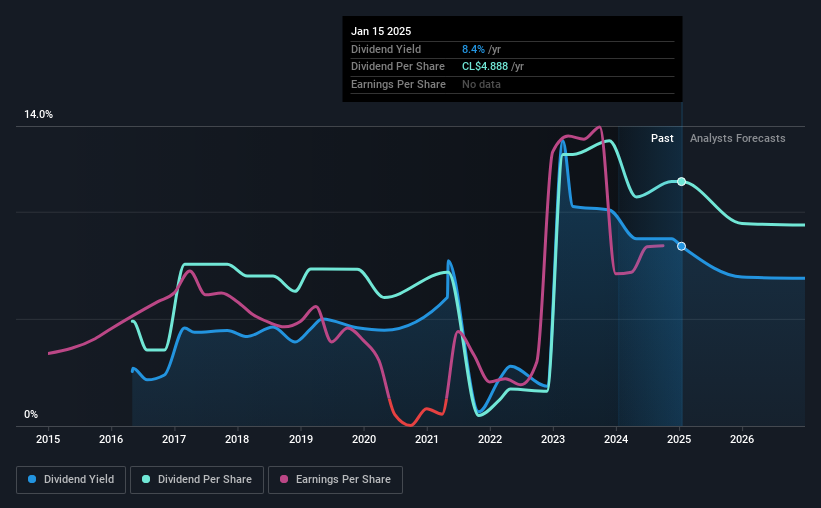Click the teal Dividend Per Share legend dot
The width and height of the screenshot is (821, 508).
coord(146,479)
